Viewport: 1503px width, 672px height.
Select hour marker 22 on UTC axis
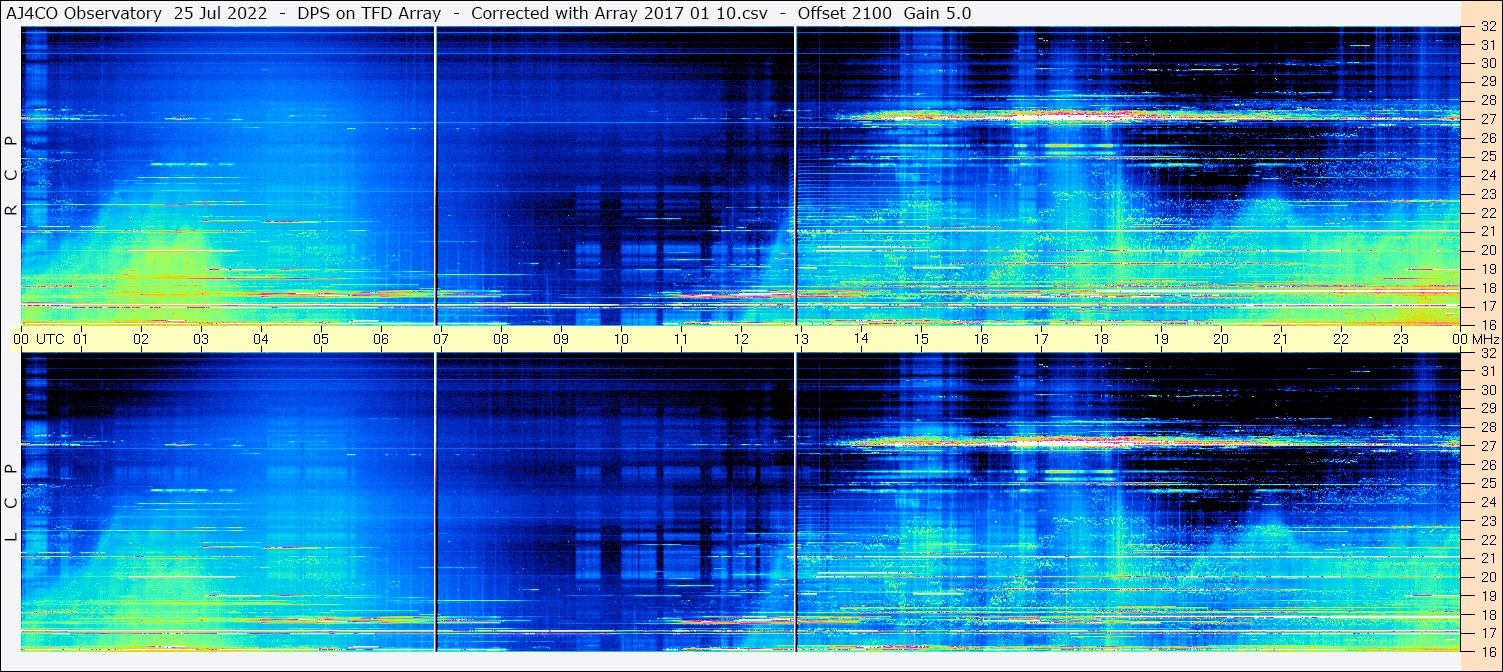click(1341, 339)
